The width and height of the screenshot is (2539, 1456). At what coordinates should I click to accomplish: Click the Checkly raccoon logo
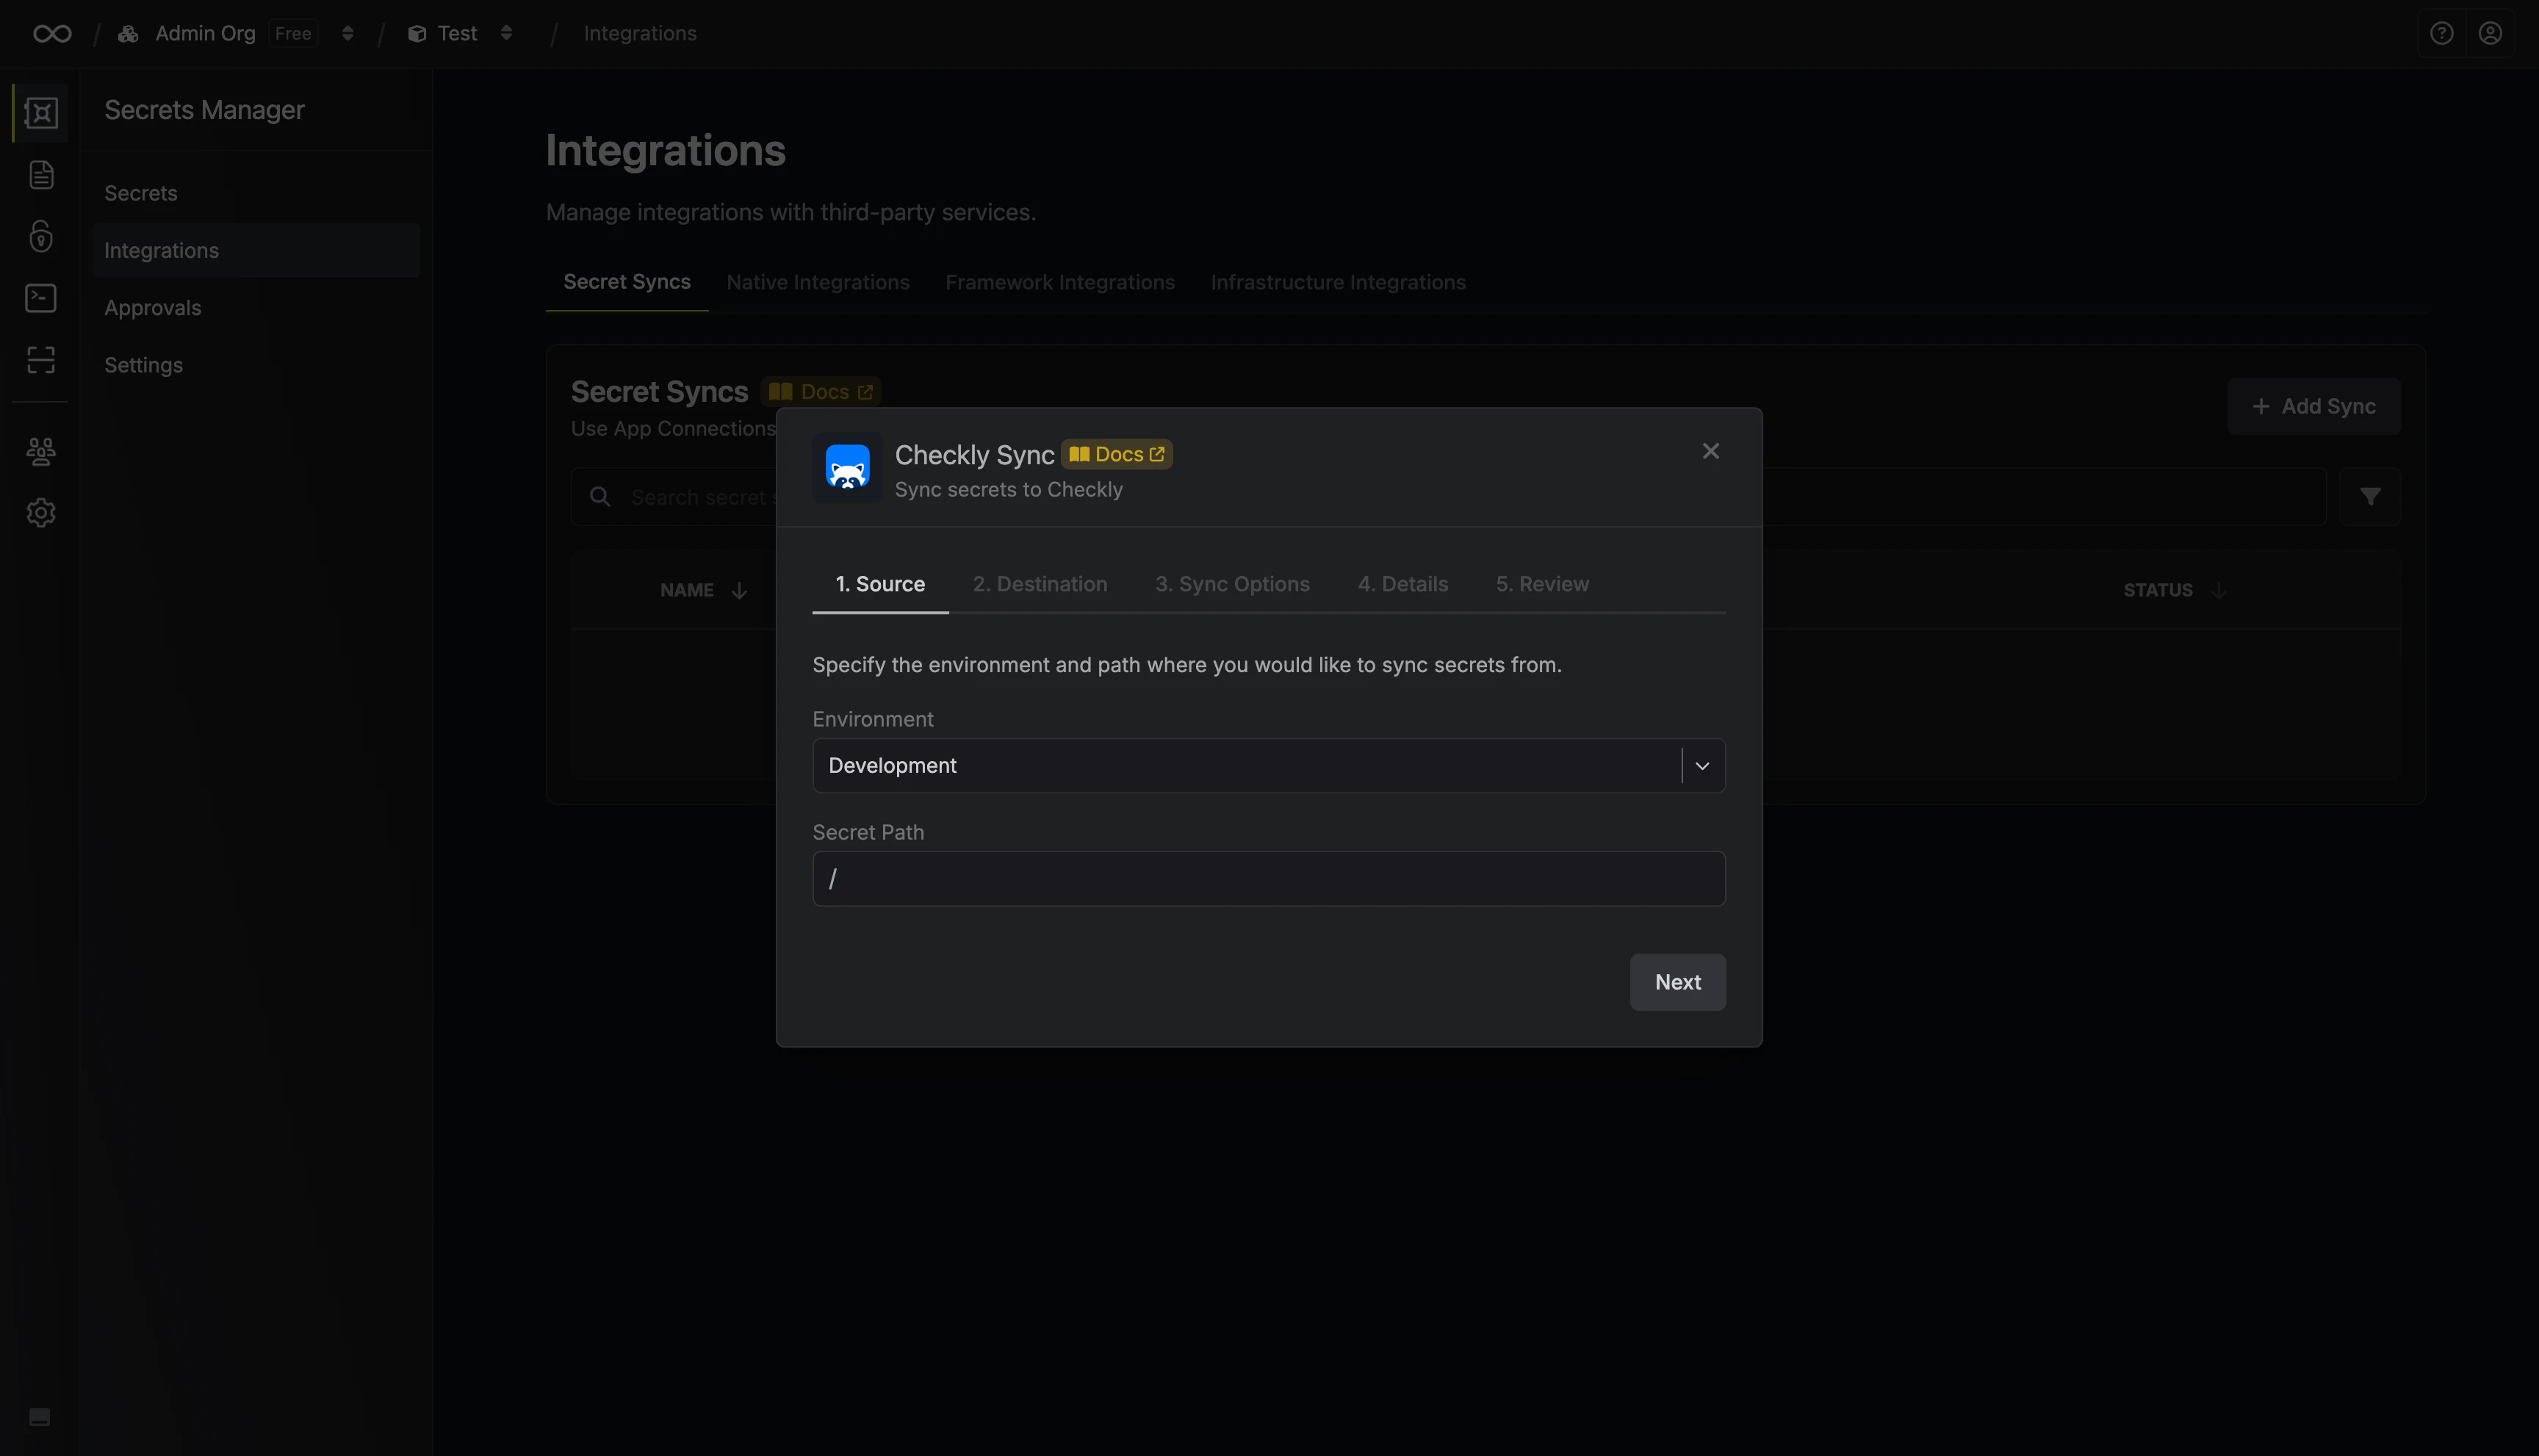(x=847, y=467)
